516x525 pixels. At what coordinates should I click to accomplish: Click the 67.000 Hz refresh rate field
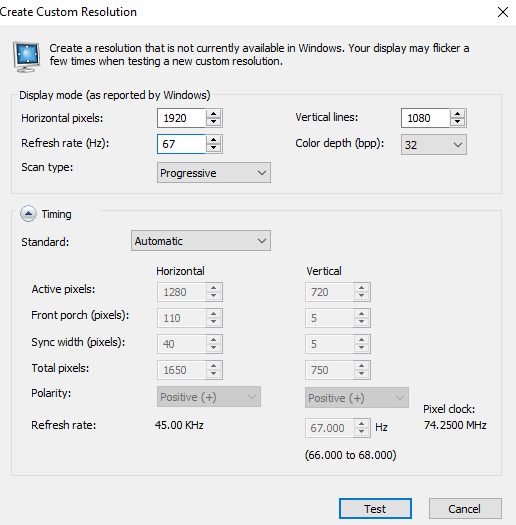click(329, 428)
